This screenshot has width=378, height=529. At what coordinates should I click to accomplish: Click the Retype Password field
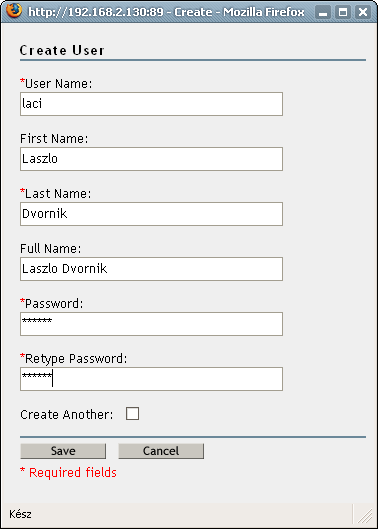coord(151,379)
